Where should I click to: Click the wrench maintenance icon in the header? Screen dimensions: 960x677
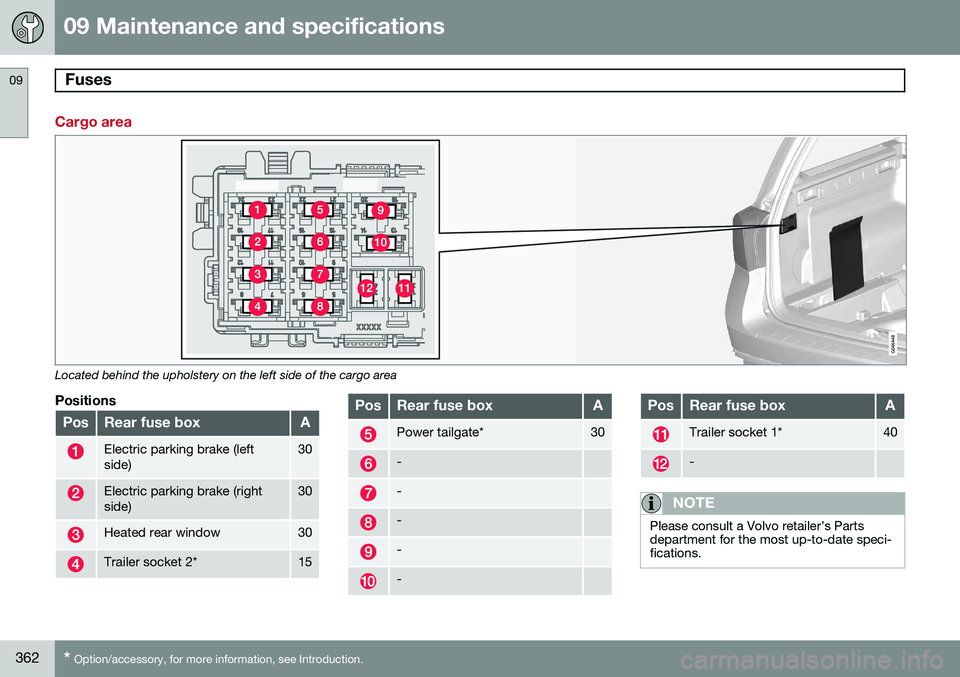28,28
